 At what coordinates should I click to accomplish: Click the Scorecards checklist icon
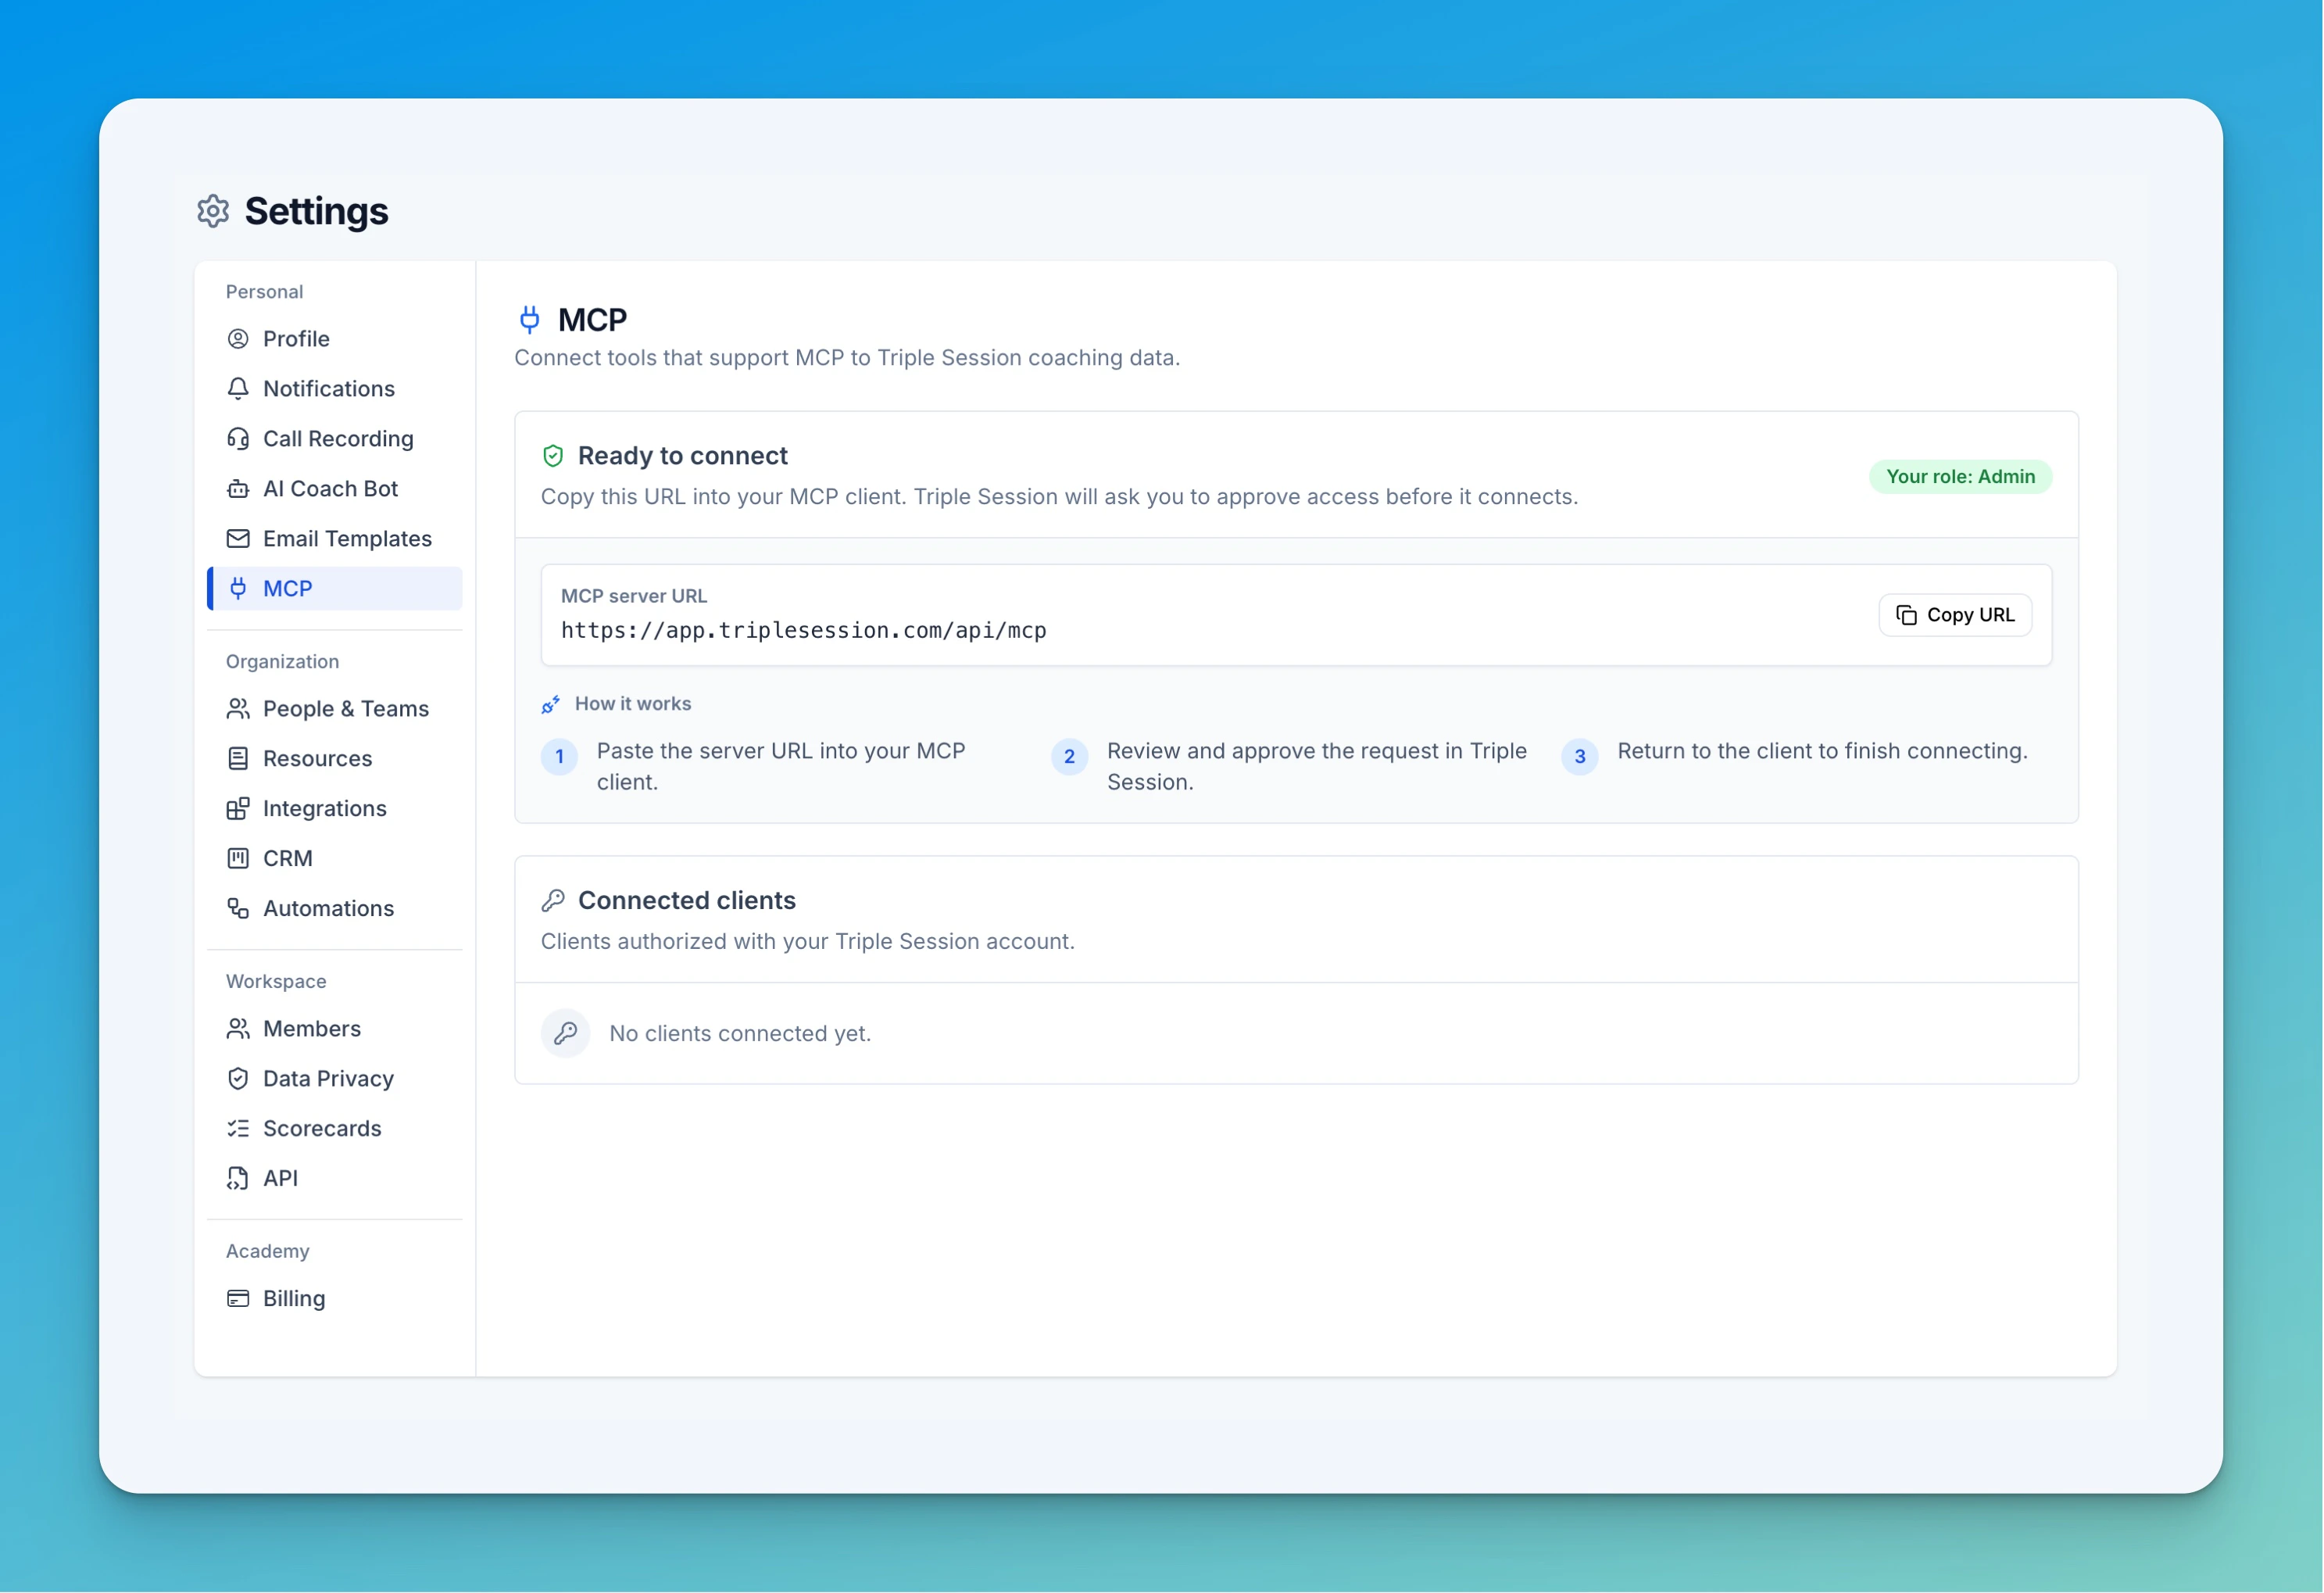click(x=238, y=1129)
